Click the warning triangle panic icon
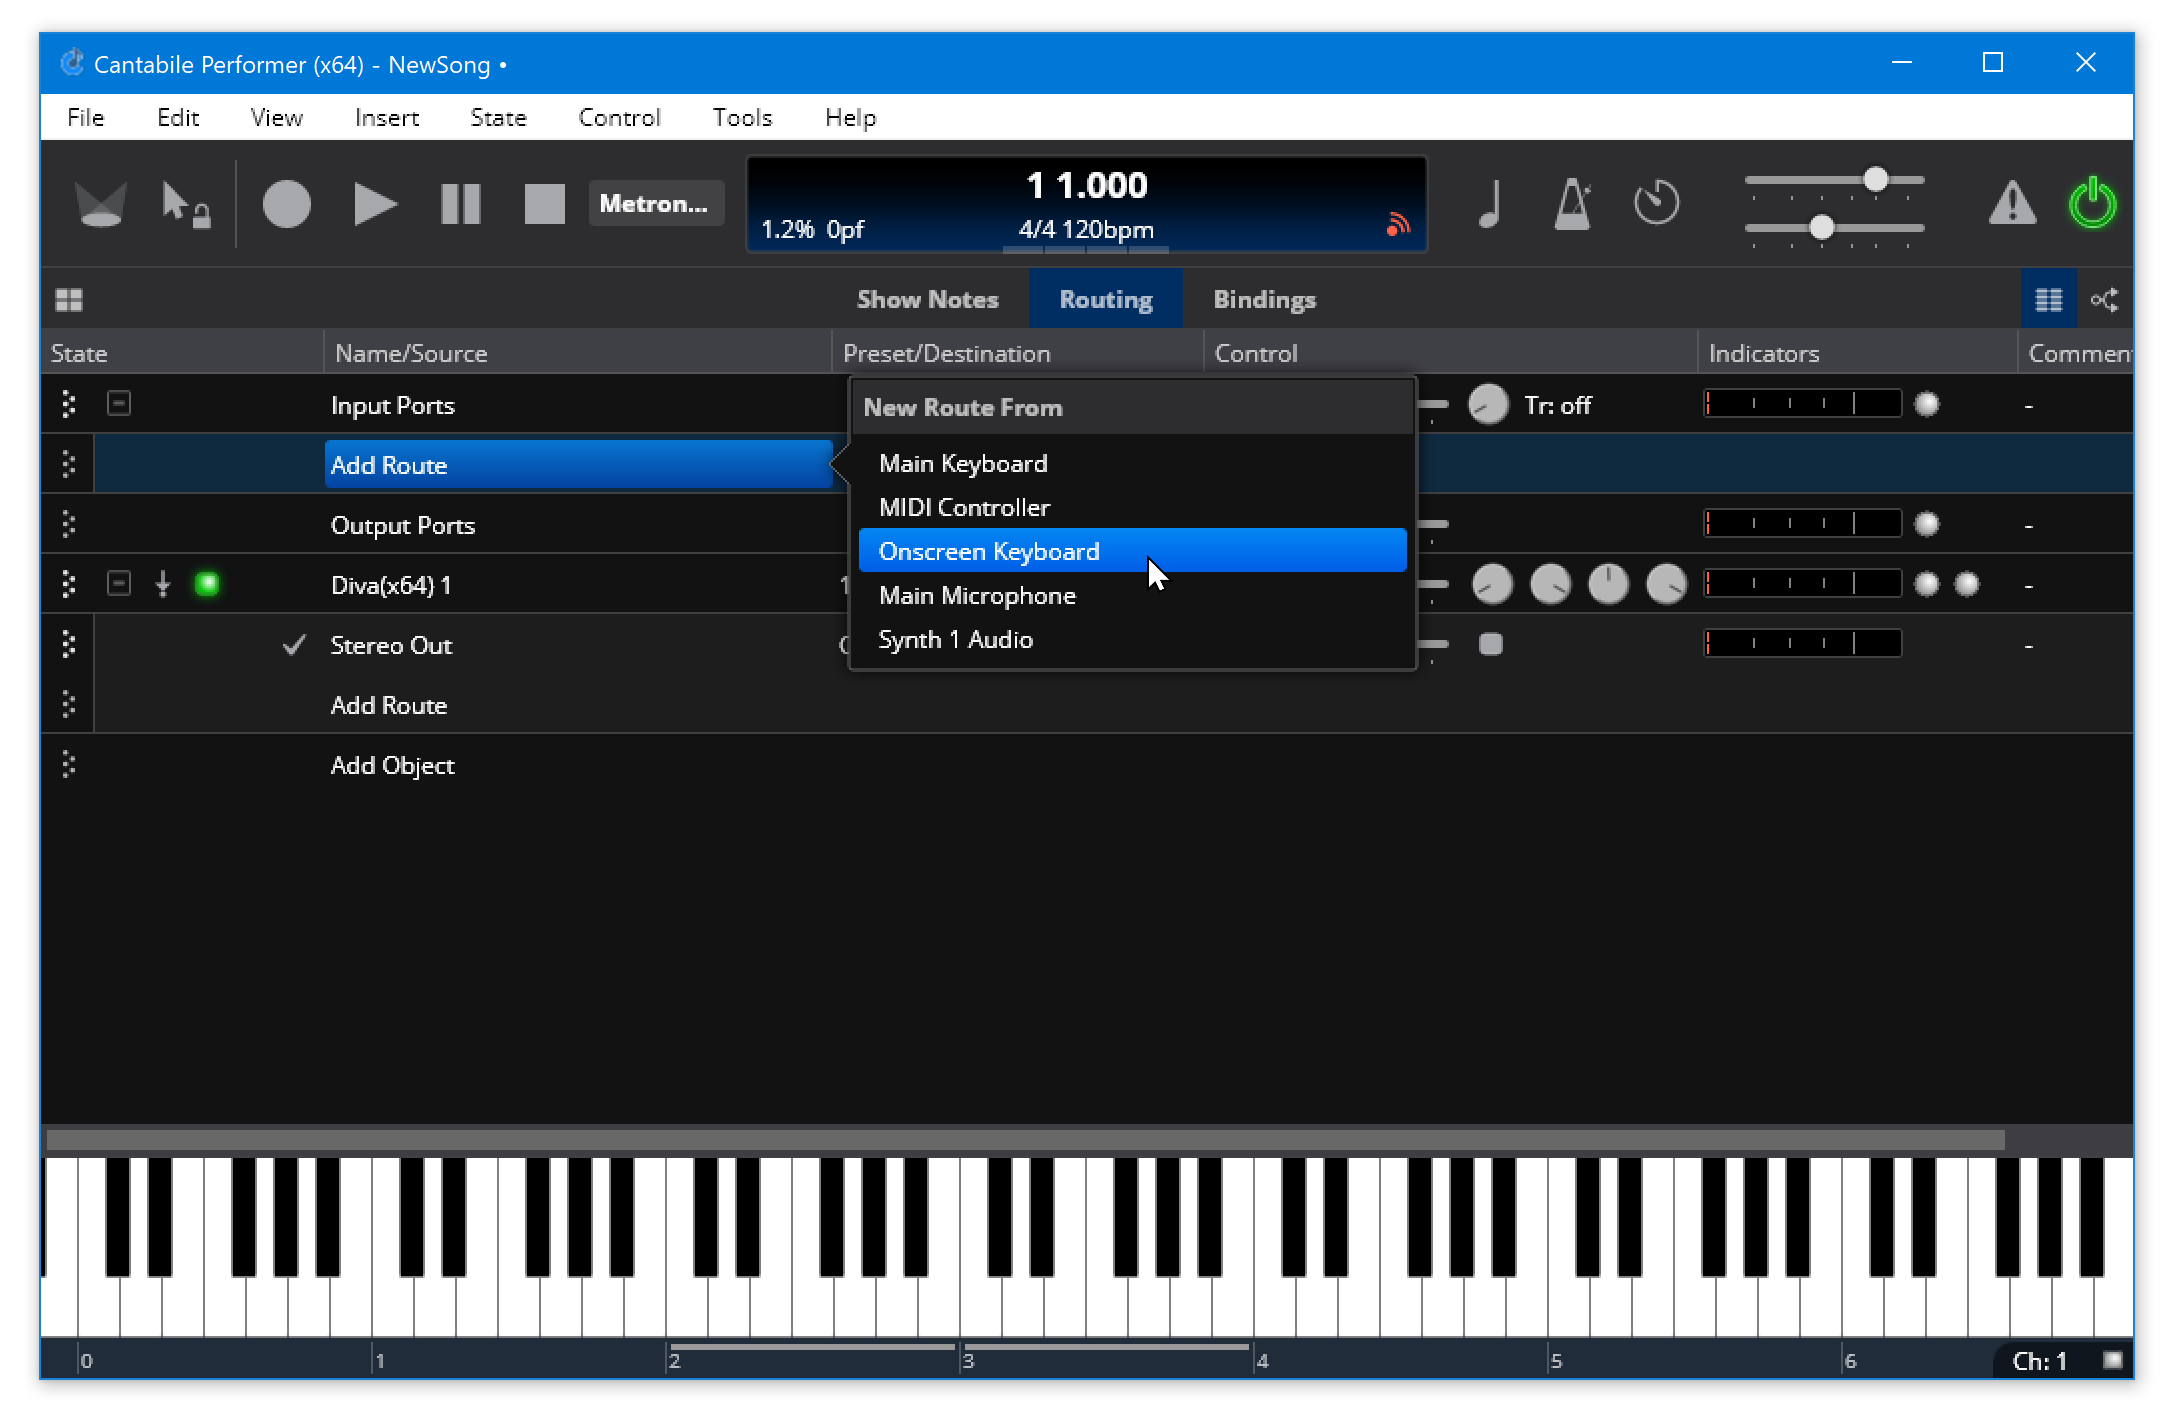 2012,203
